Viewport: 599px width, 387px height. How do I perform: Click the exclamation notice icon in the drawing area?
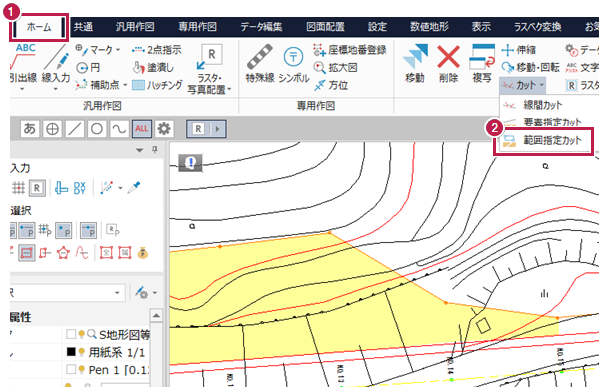click(x=190, y=163)
